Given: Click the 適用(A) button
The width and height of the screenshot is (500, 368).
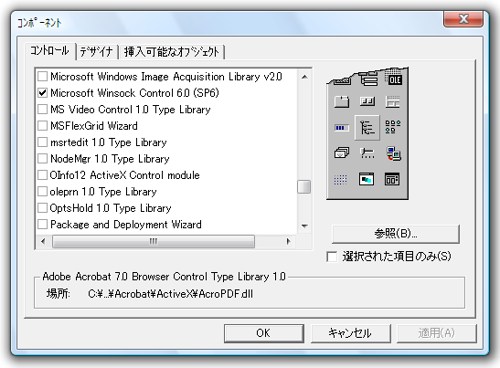Looking at the screenshot, I should [436, 333].
